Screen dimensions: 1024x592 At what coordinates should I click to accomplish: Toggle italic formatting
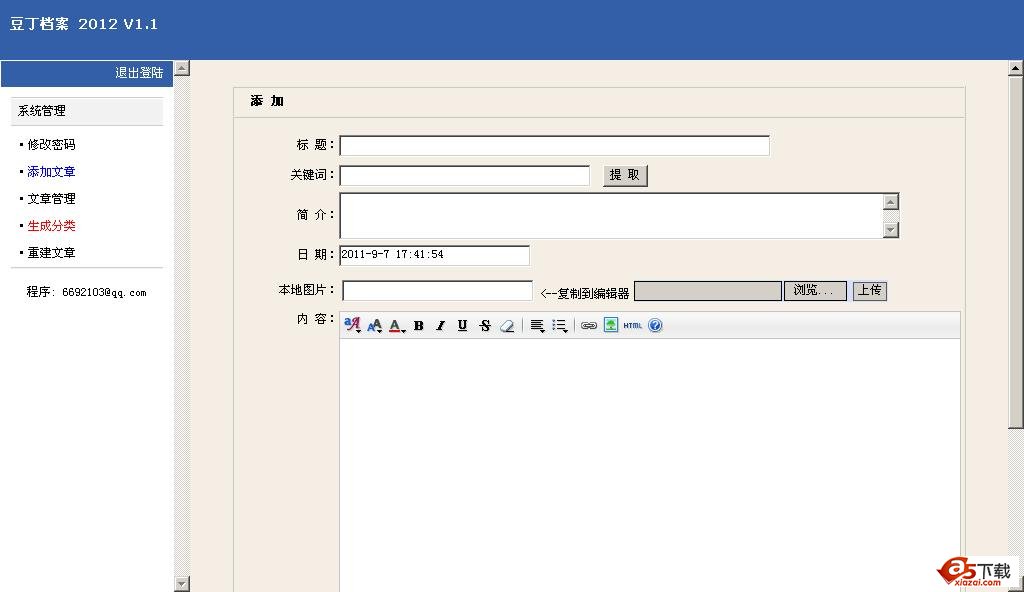pos(441,325)
